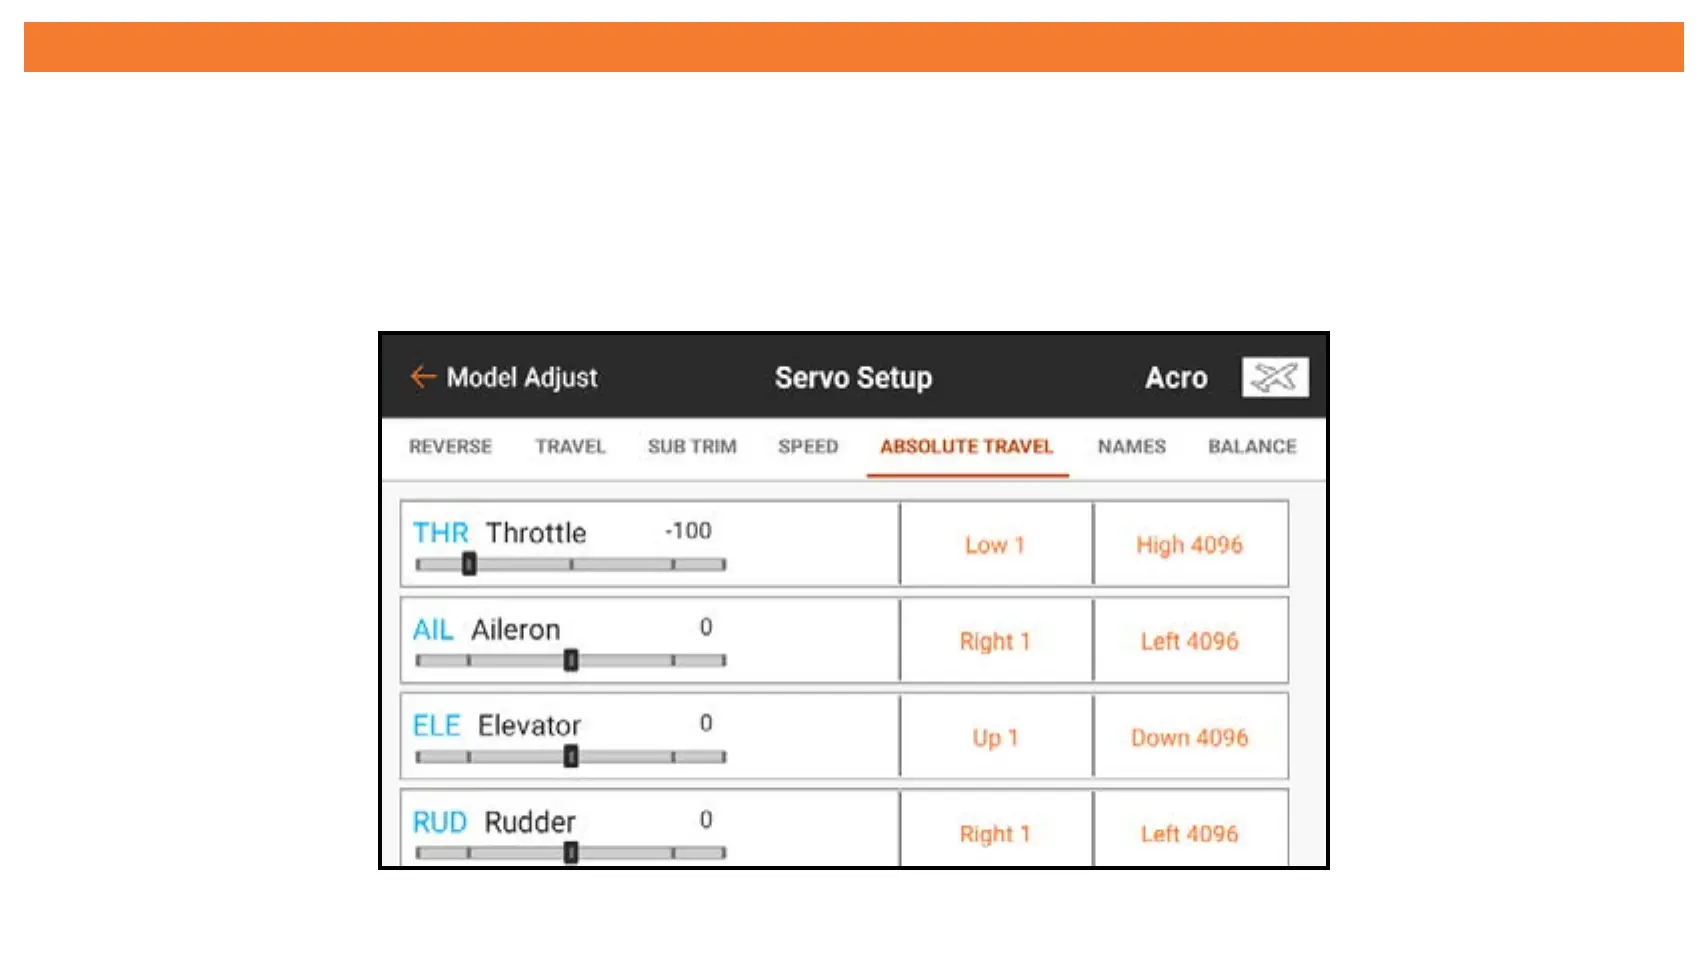1708x960 pixels.
Task: Click the Throttle position slider handle
Action: point(469,564)
